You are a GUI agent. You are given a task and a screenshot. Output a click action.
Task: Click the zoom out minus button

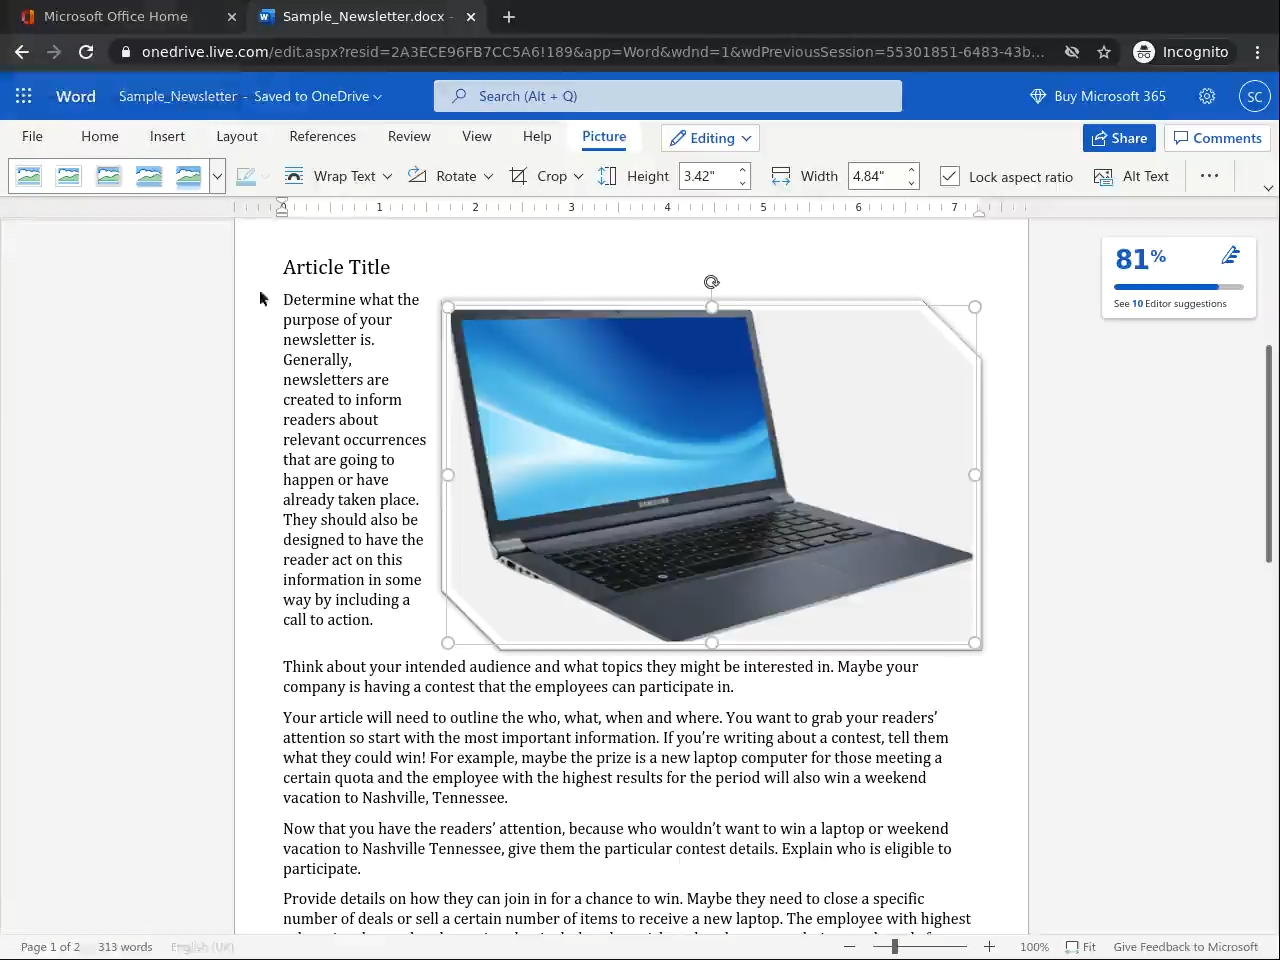(x=849, y=947)
